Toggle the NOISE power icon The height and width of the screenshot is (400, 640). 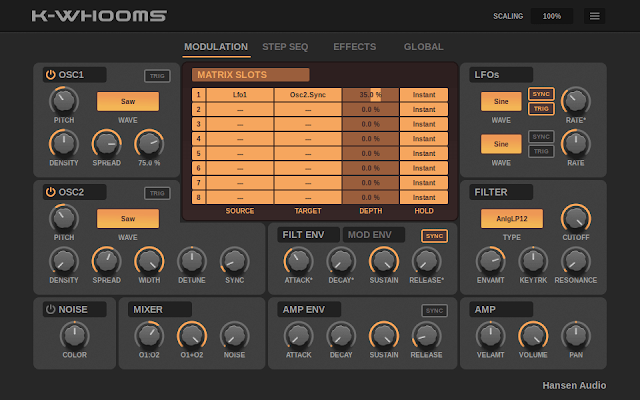(x=50, y=309)
